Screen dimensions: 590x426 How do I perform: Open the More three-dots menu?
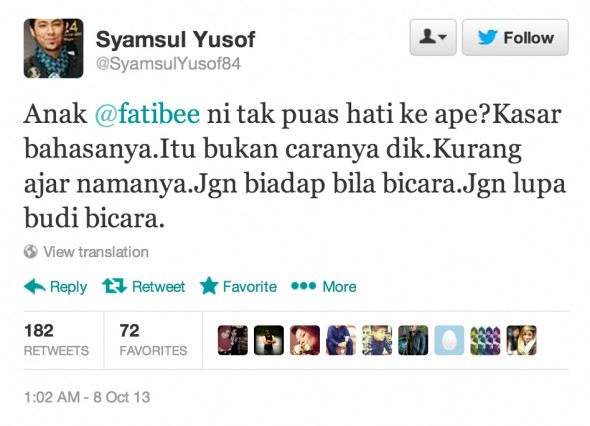[303, 286]
